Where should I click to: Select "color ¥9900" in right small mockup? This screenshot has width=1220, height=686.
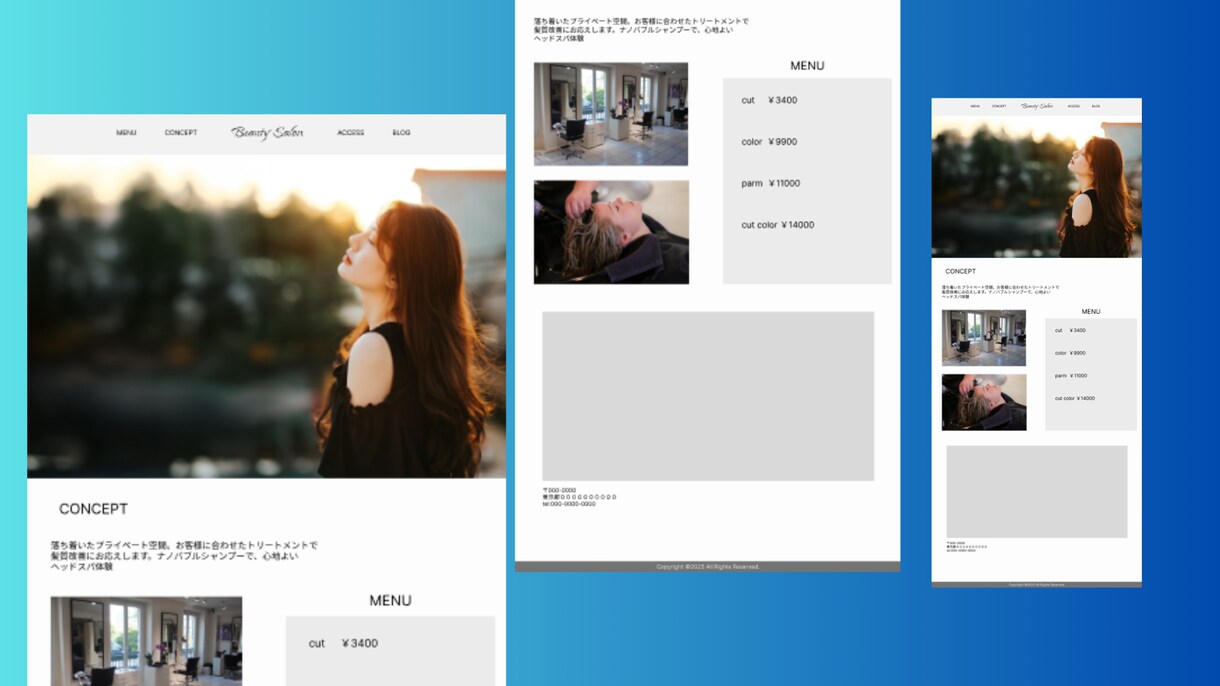point(1070,353)
